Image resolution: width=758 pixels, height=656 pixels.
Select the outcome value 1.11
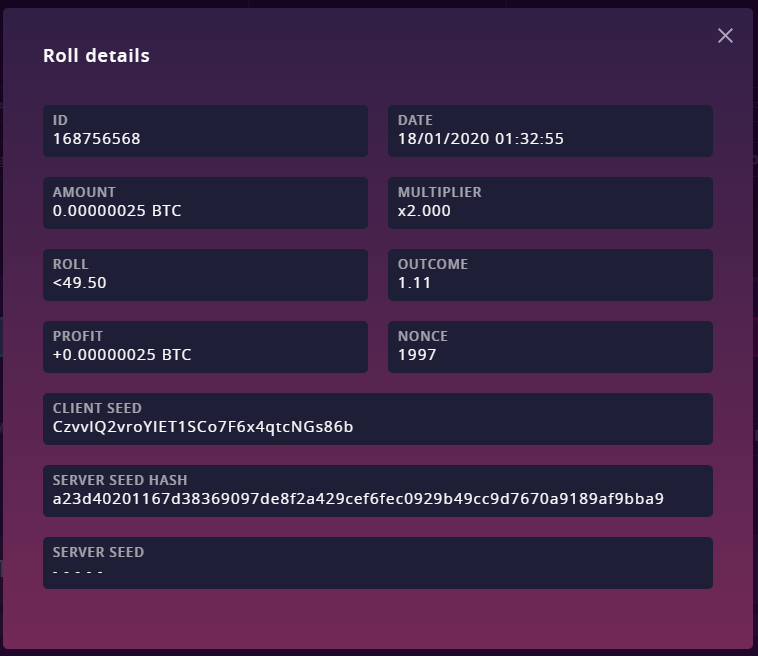(x=414, y=283)
